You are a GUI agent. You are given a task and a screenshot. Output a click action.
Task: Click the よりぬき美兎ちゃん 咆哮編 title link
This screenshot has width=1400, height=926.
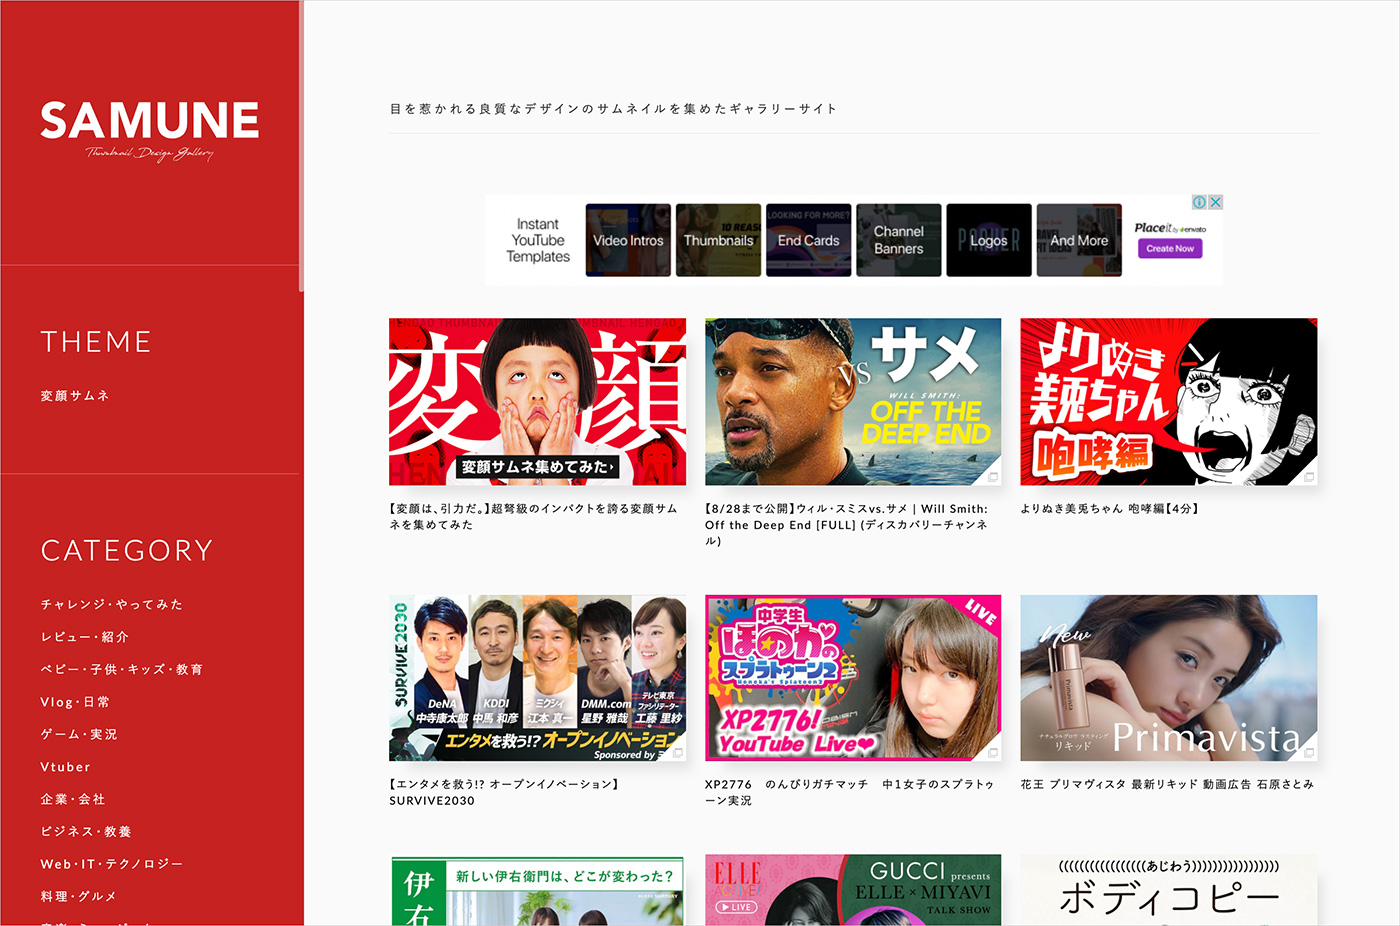tap(1110, 509)
